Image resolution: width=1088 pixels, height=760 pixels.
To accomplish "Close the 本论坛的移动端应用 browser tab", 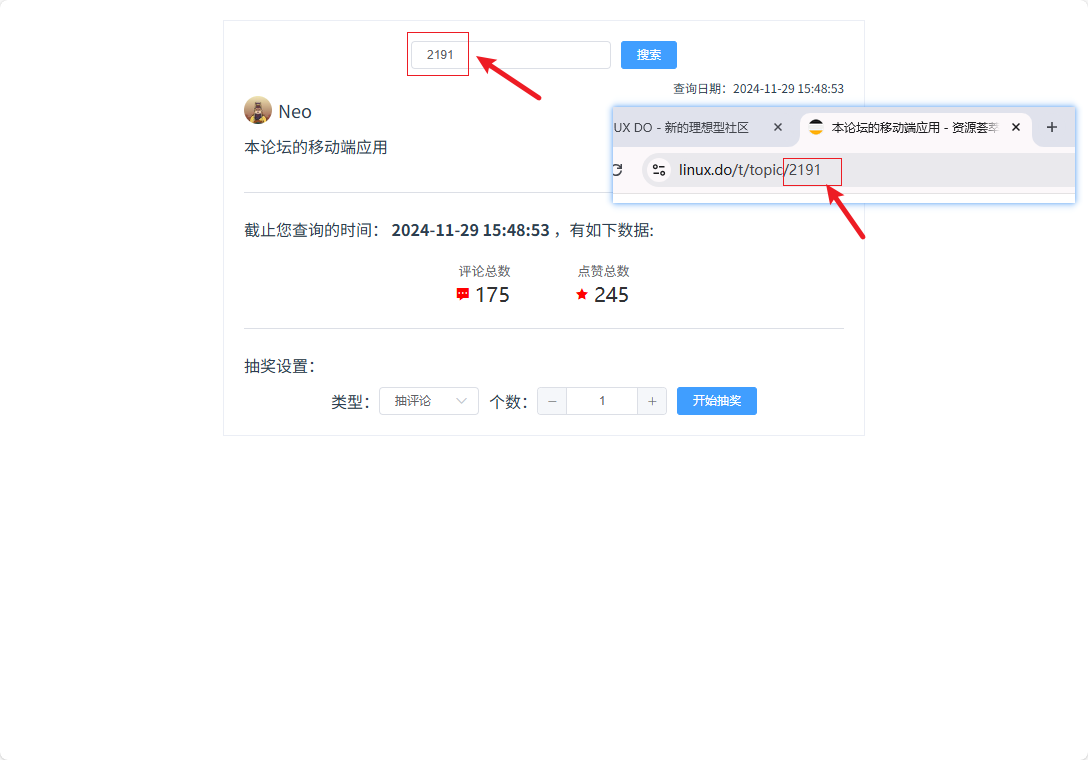I will 1016,128.
